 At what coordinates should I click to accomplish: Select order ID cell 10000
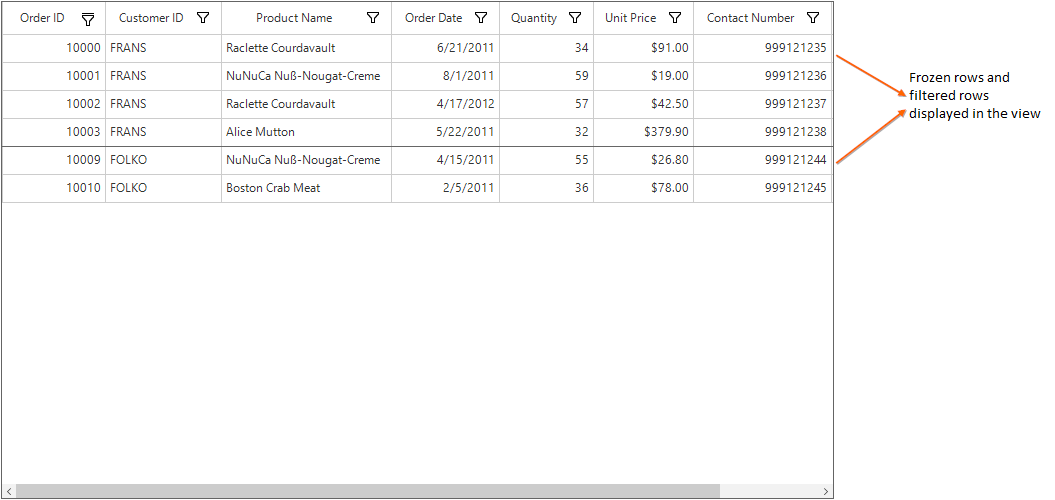tap(54, 48)
